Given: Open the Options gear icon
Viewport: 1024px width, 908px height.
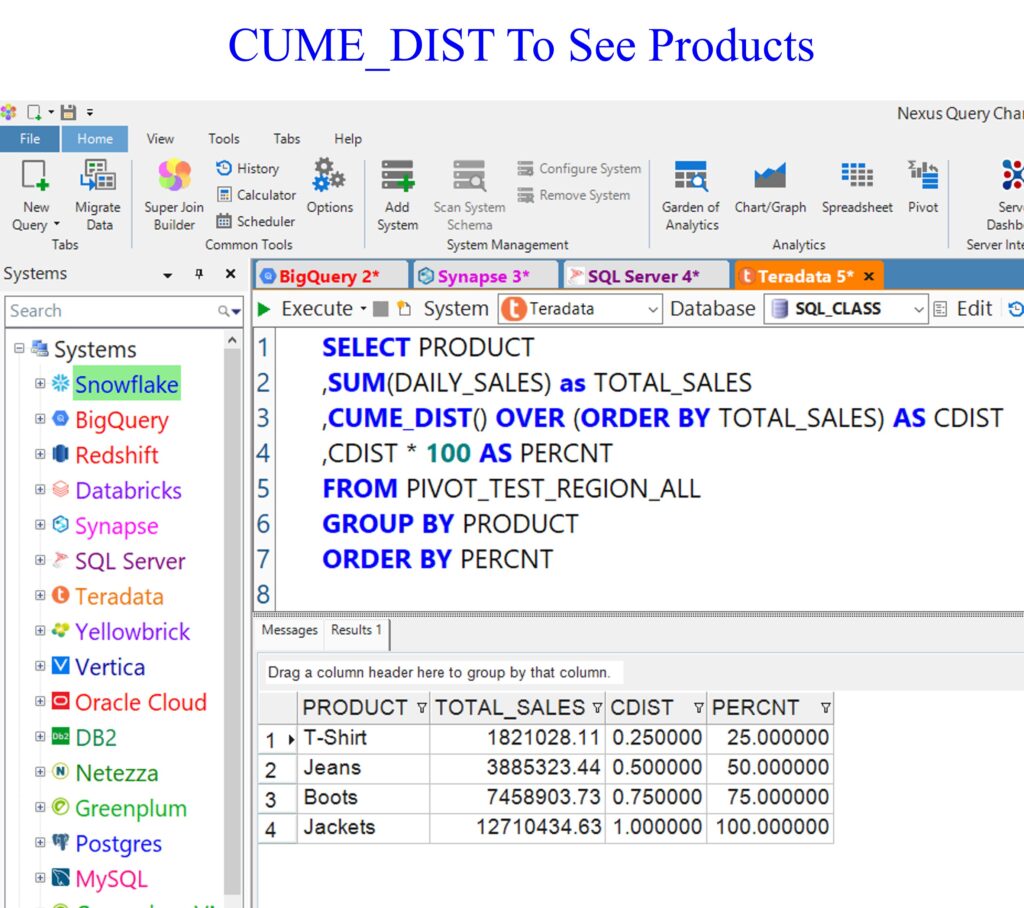Looking at the screenshot, I should (329, 176).
